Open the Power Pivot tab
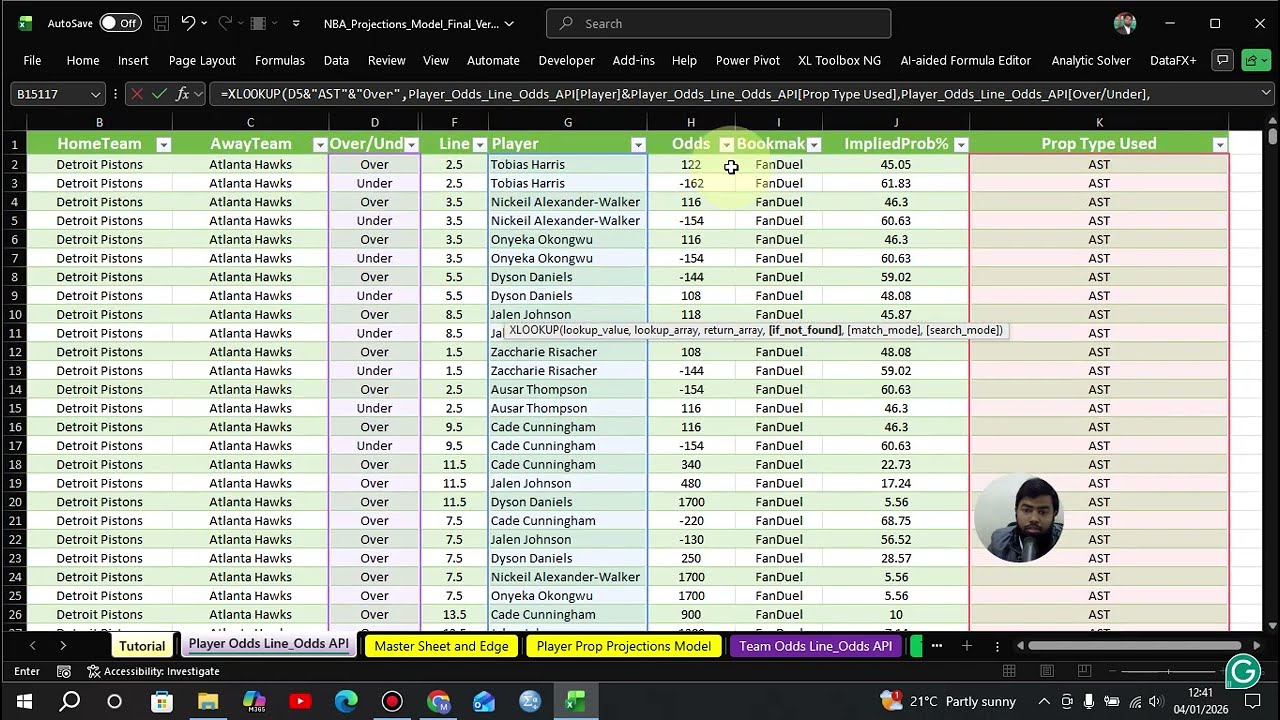The width and height of the screenshot is (1280, 720). tap(747, 60)
